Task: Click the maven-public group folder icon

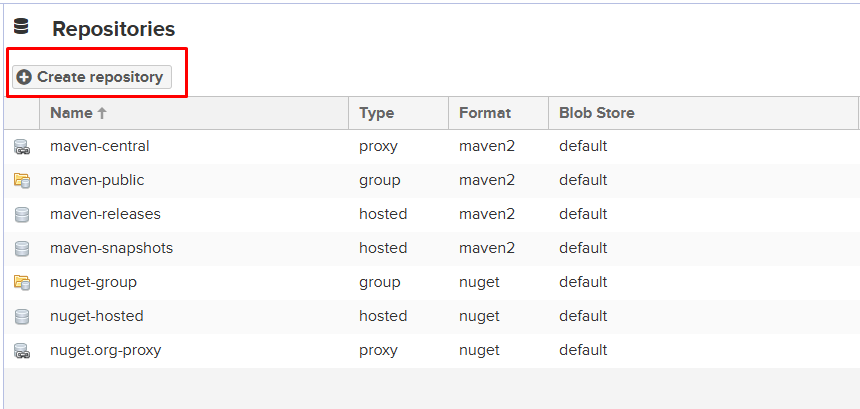Action: 21,181
